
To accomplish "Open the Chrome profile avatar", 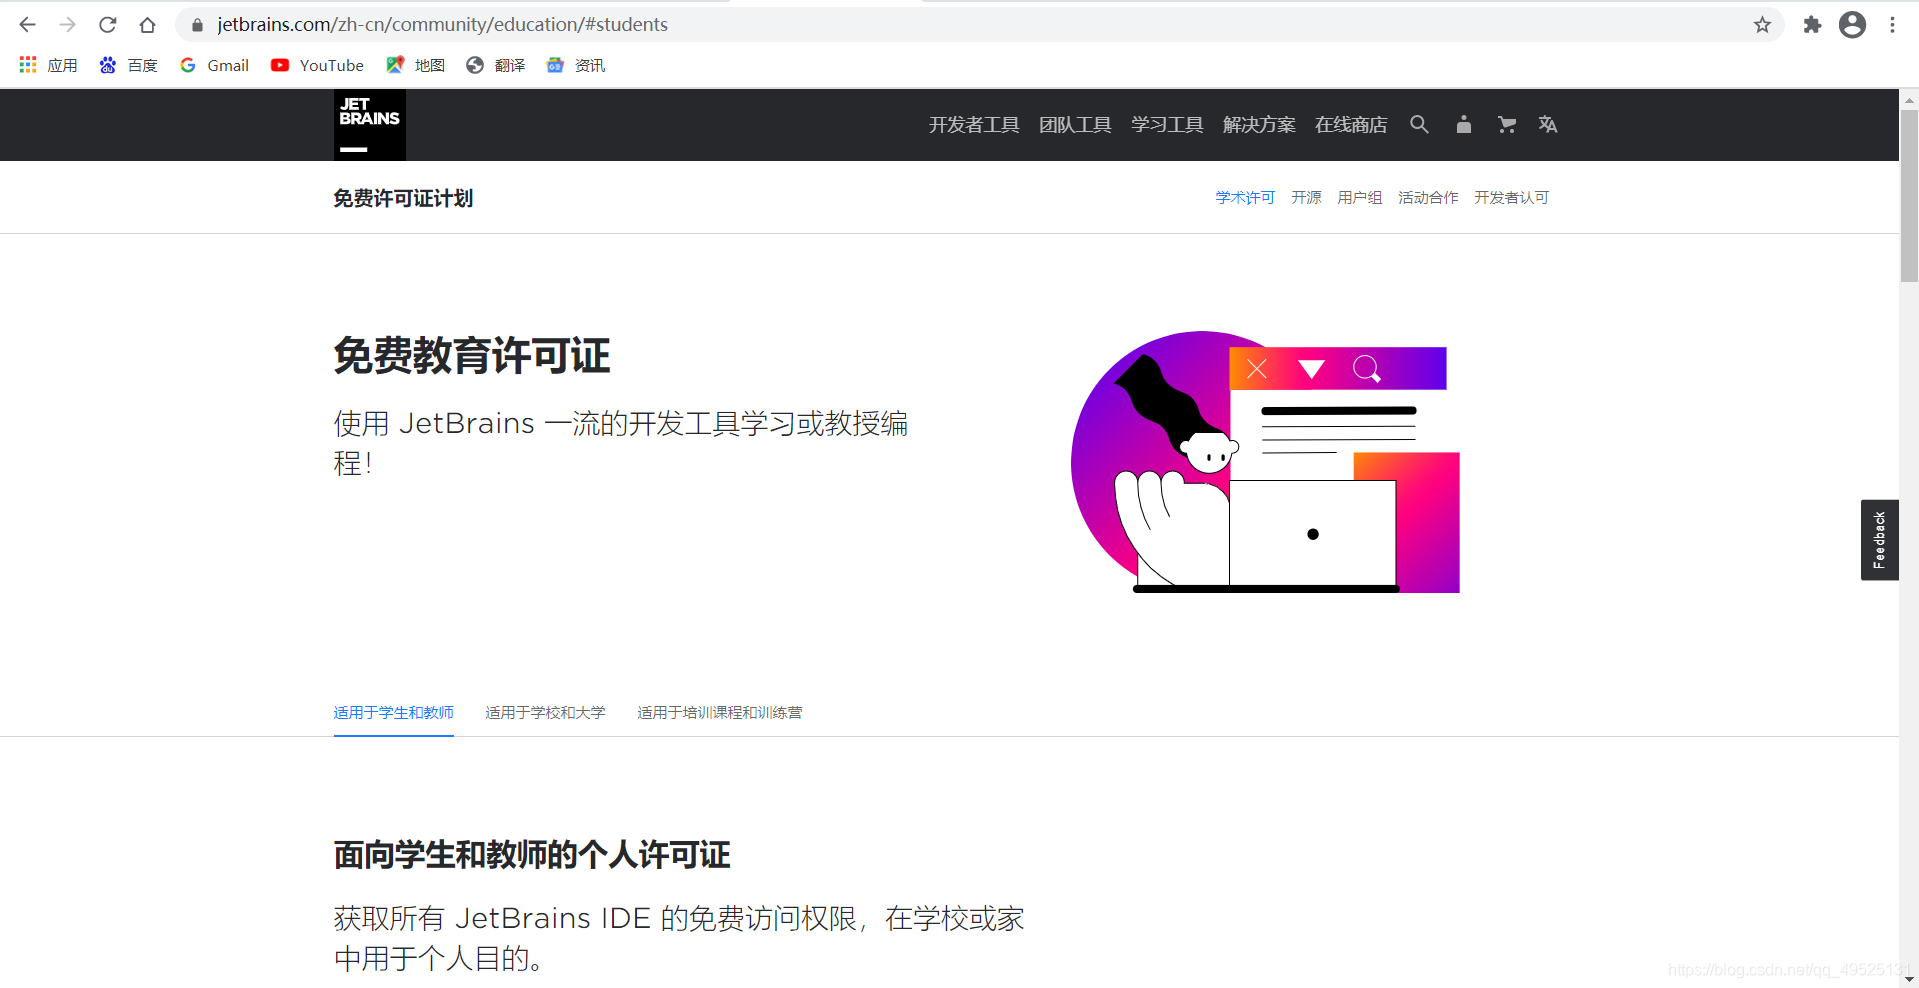I will click(x=1852, y=24).
